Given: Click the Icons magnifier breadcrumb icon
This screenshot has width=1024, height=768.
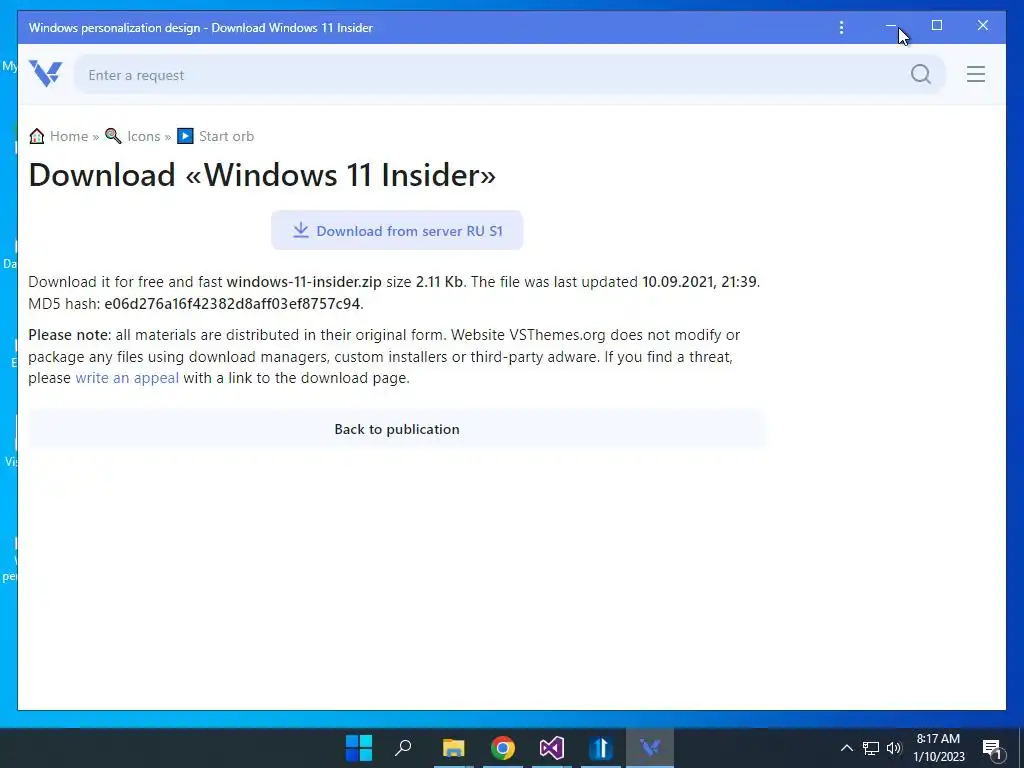Looking at the screenshot, I should (x=114, y=136).
